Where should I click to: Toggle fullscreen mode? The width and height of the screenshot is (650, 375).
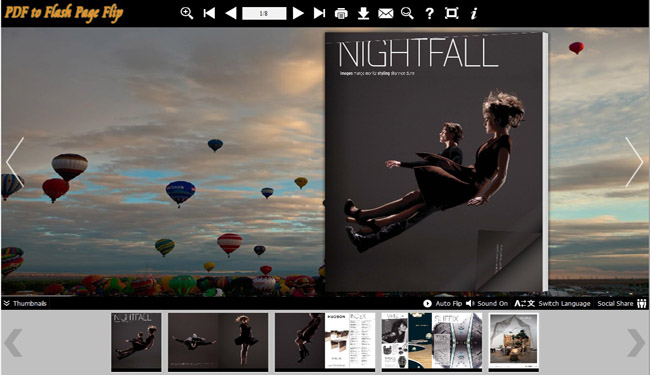pos(451,13)
